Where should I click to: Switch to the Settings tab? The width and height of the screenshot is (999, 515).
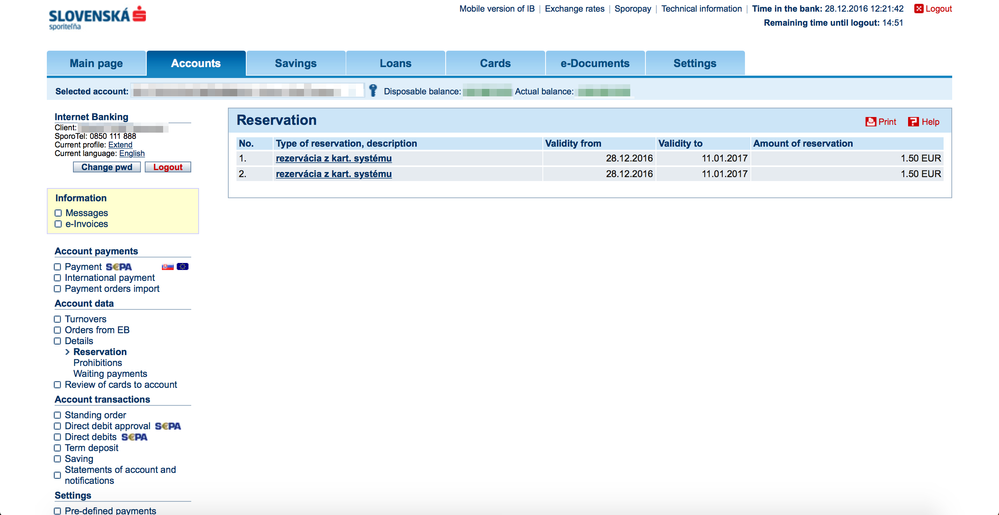(x=695, y=63)
